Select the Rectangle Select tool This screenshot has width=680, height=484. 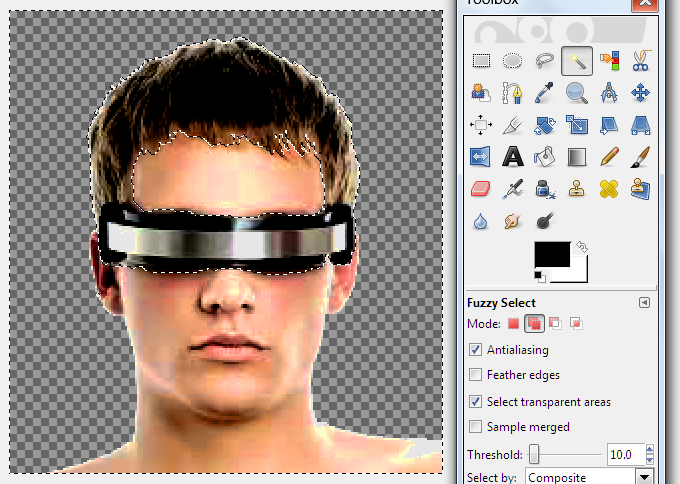pos(481,60)
